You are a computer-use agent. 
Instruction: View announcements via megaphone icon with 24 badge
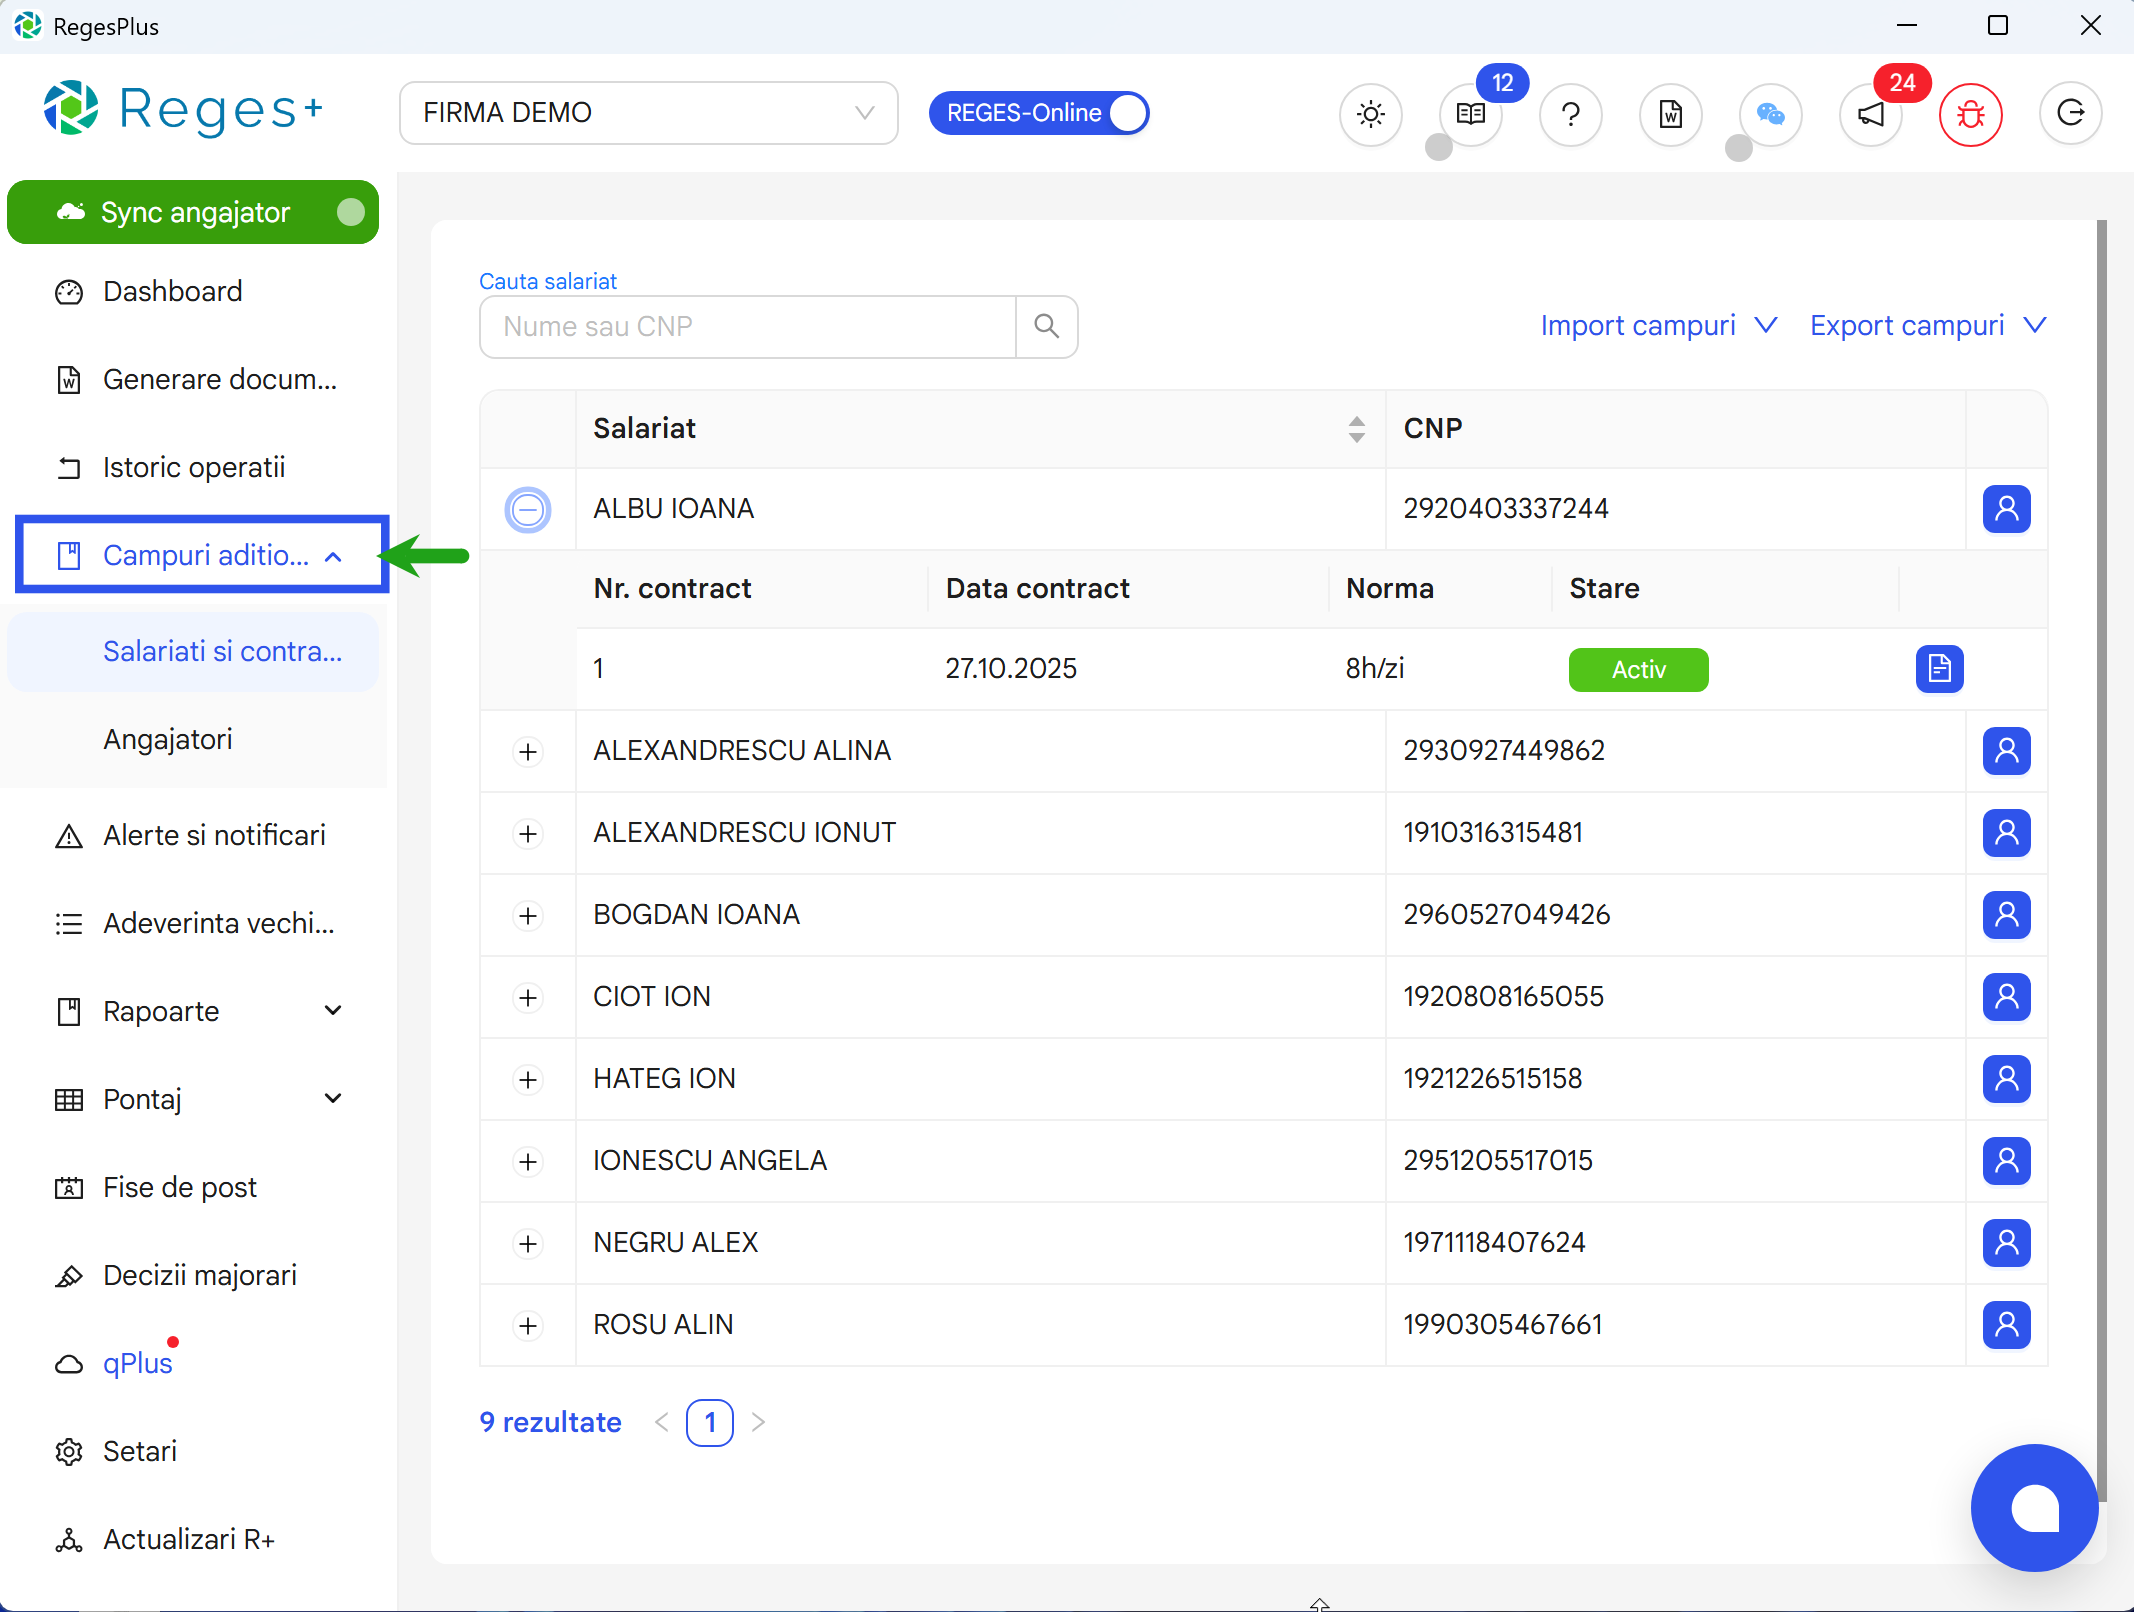(1869, 114)
